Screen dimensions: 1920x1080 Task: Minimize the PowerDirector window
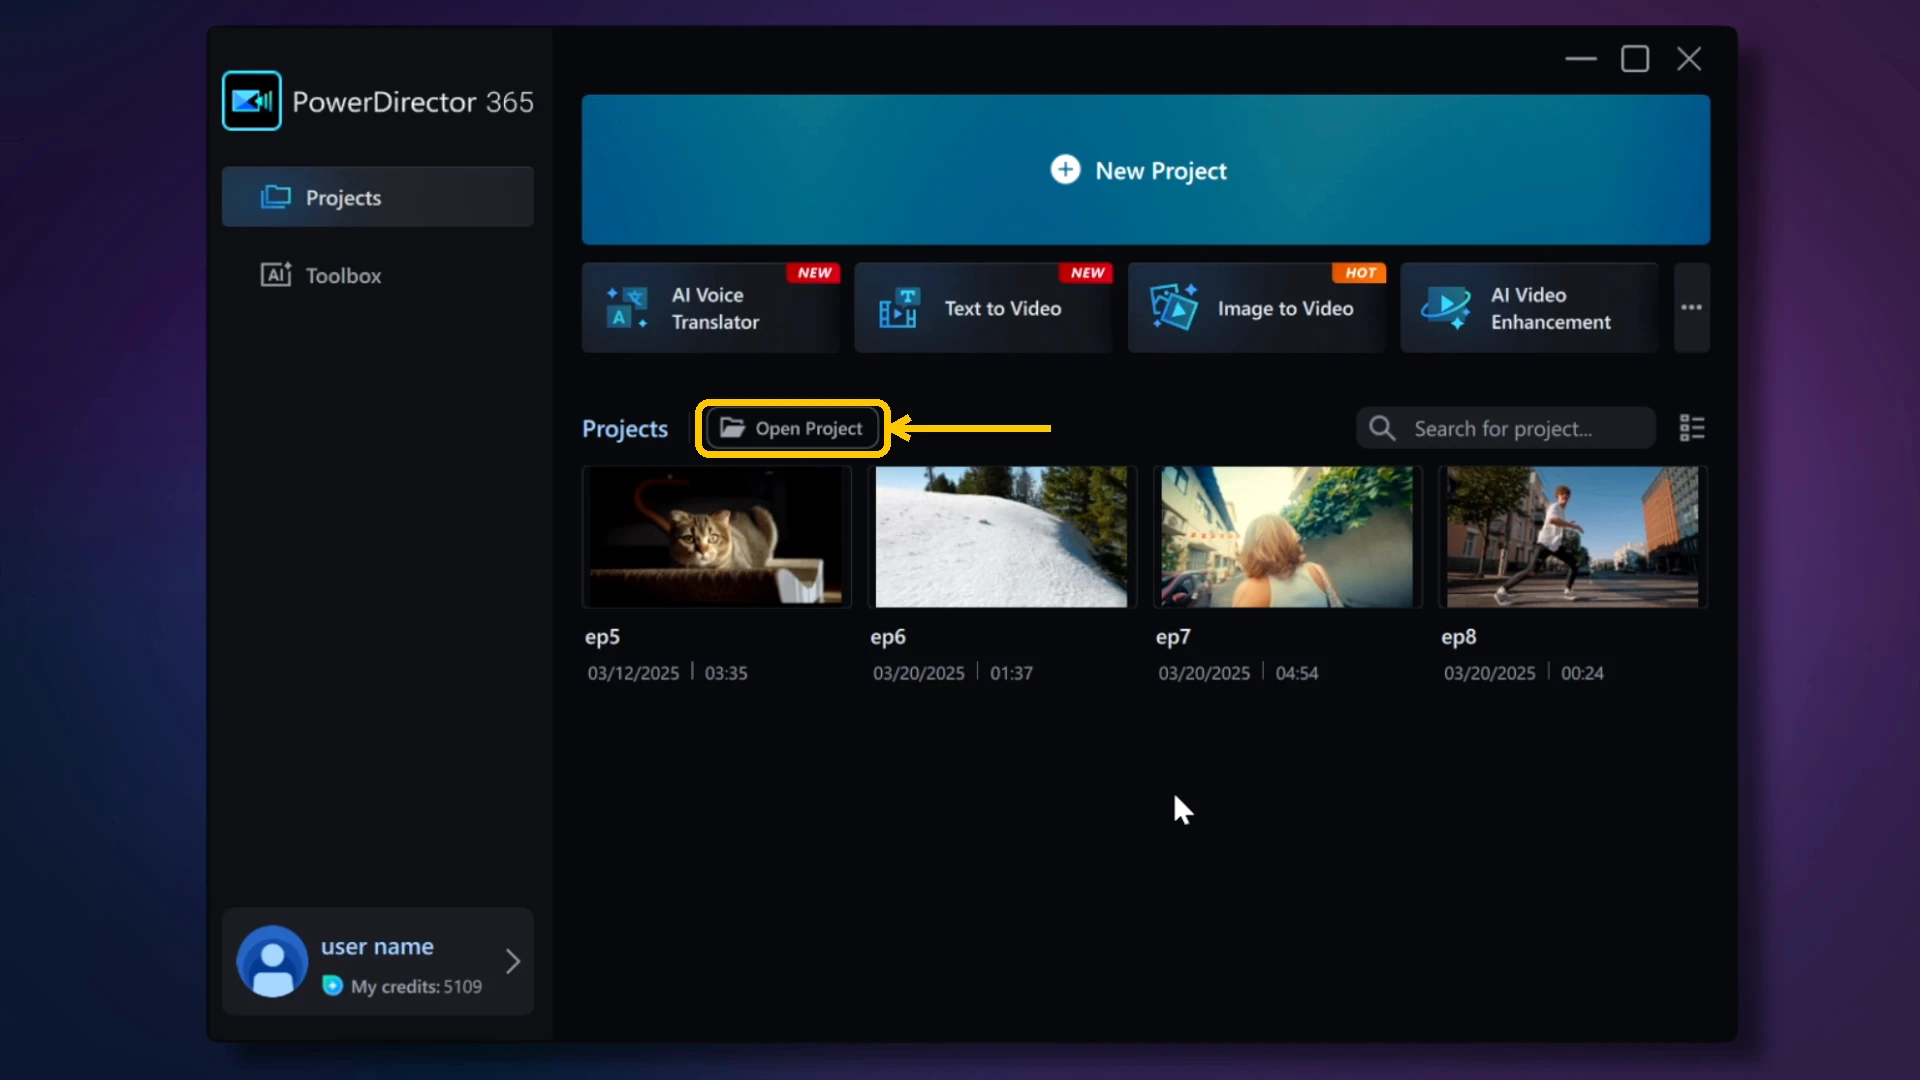1580,59
